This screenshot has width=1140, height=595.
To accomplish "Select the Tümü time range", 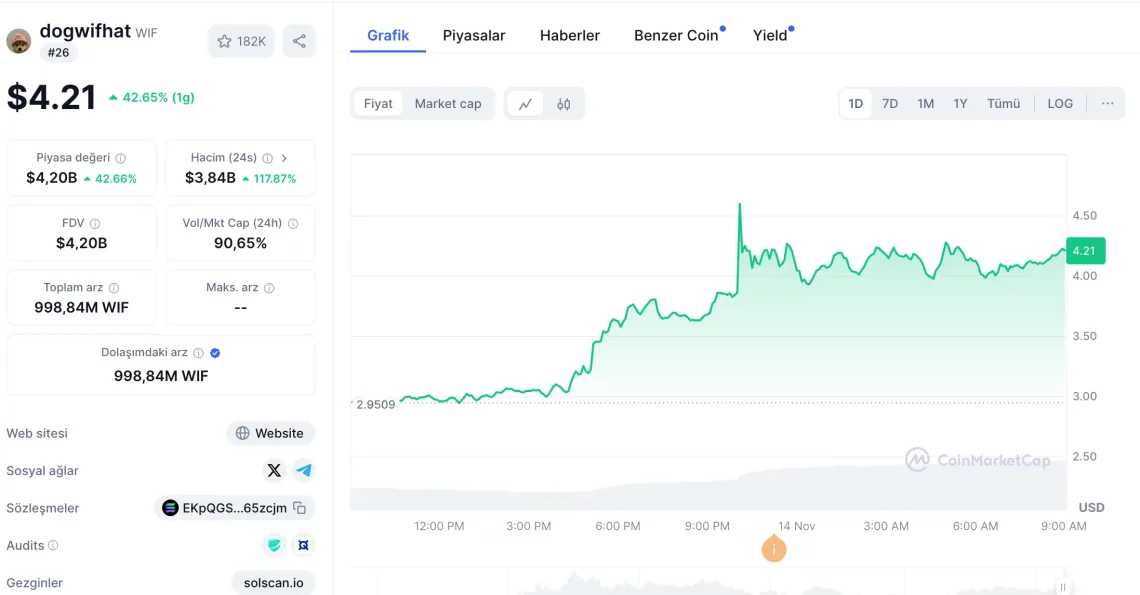I will tap(1003, 104).
